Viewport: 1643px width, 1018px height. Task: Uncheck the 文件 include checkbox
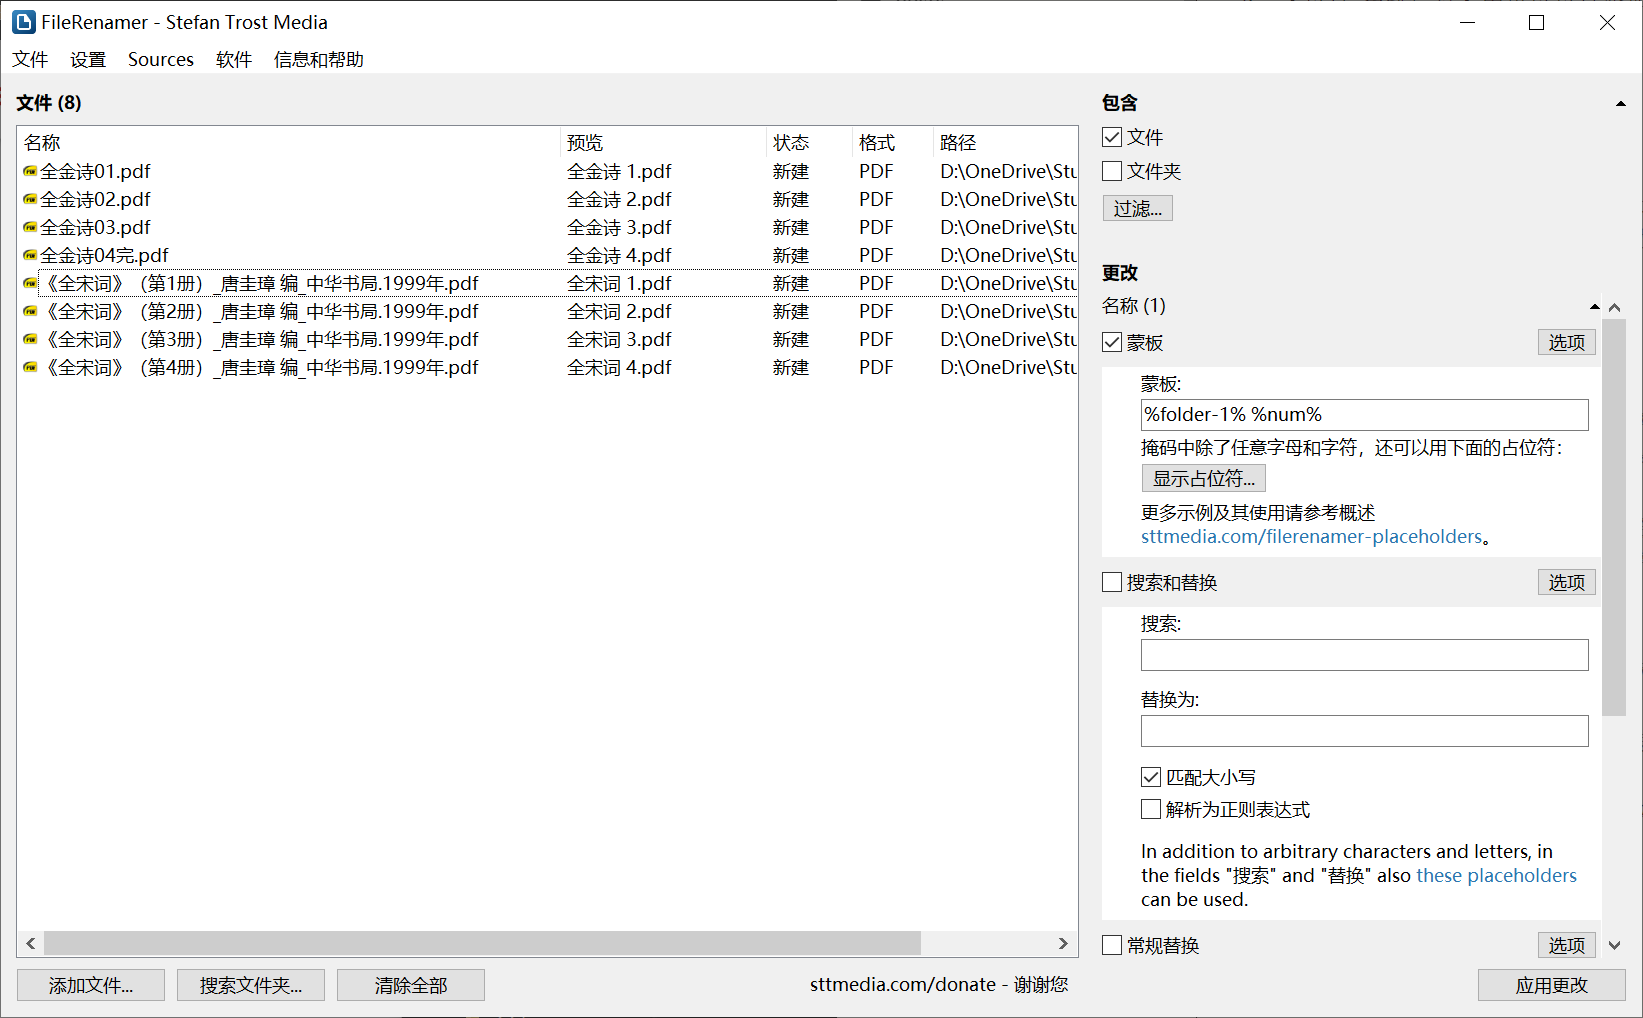[x=1112, y=137]
